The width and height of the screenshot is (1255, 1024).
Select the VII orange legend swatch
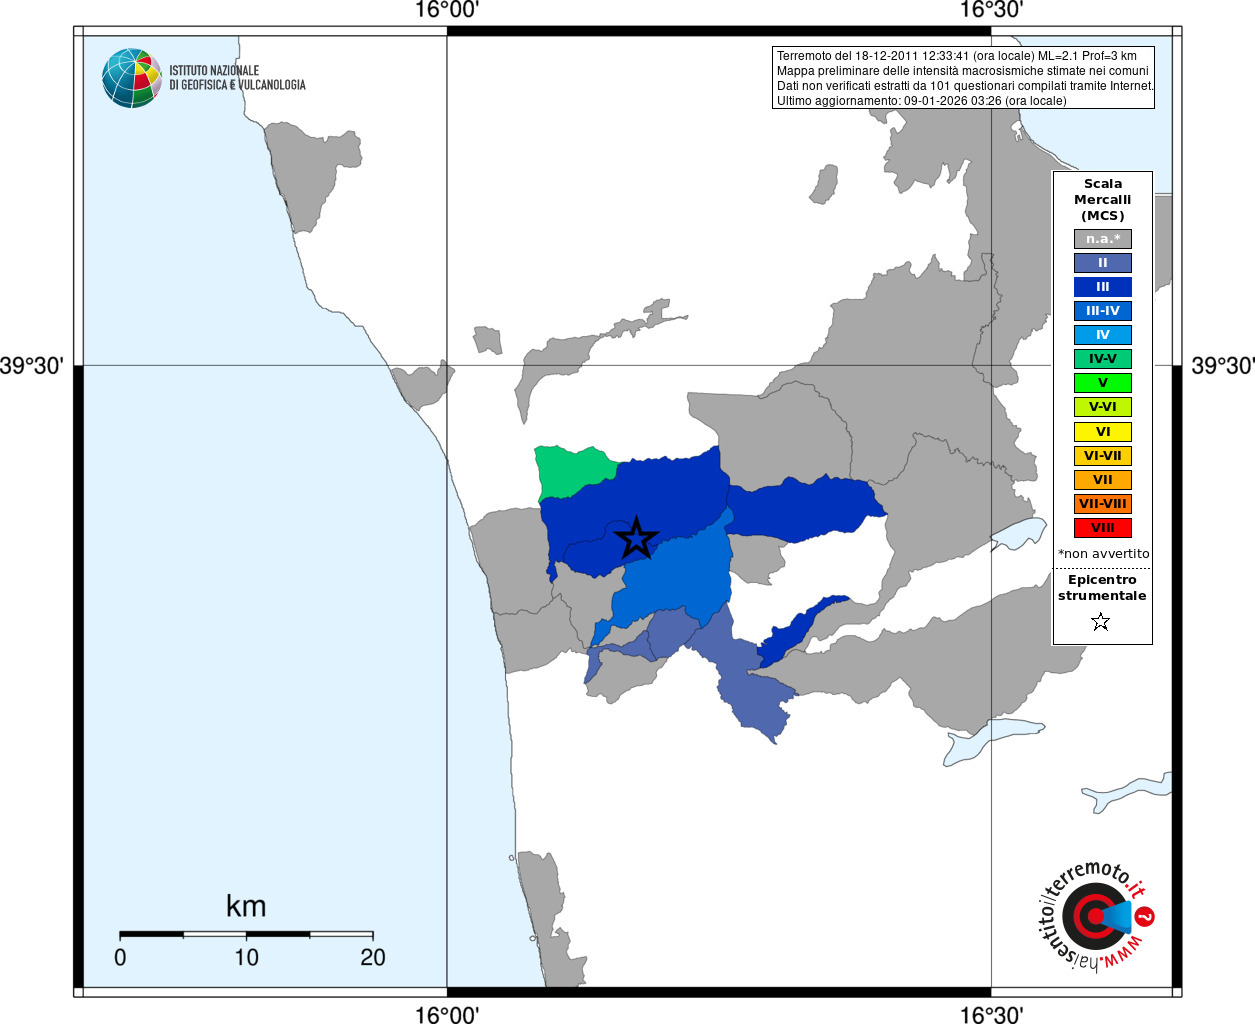click(1102, 480)
